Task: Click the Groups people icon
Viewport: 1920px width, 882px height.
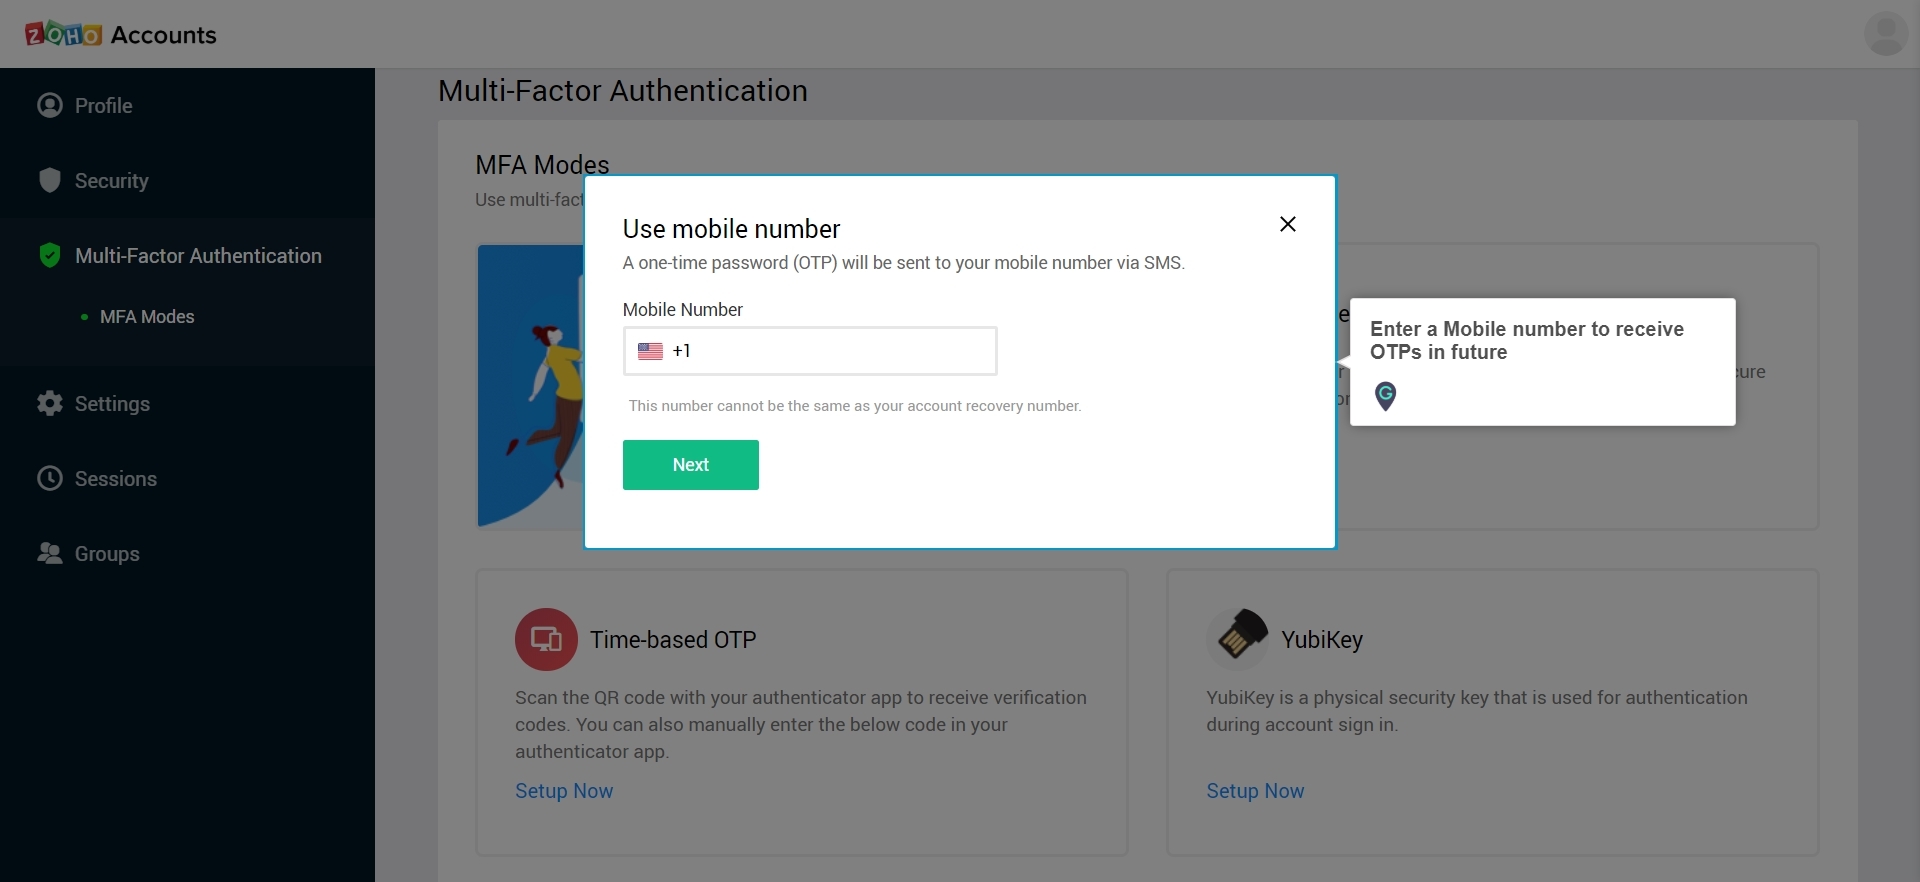Action: coord(50,553)
